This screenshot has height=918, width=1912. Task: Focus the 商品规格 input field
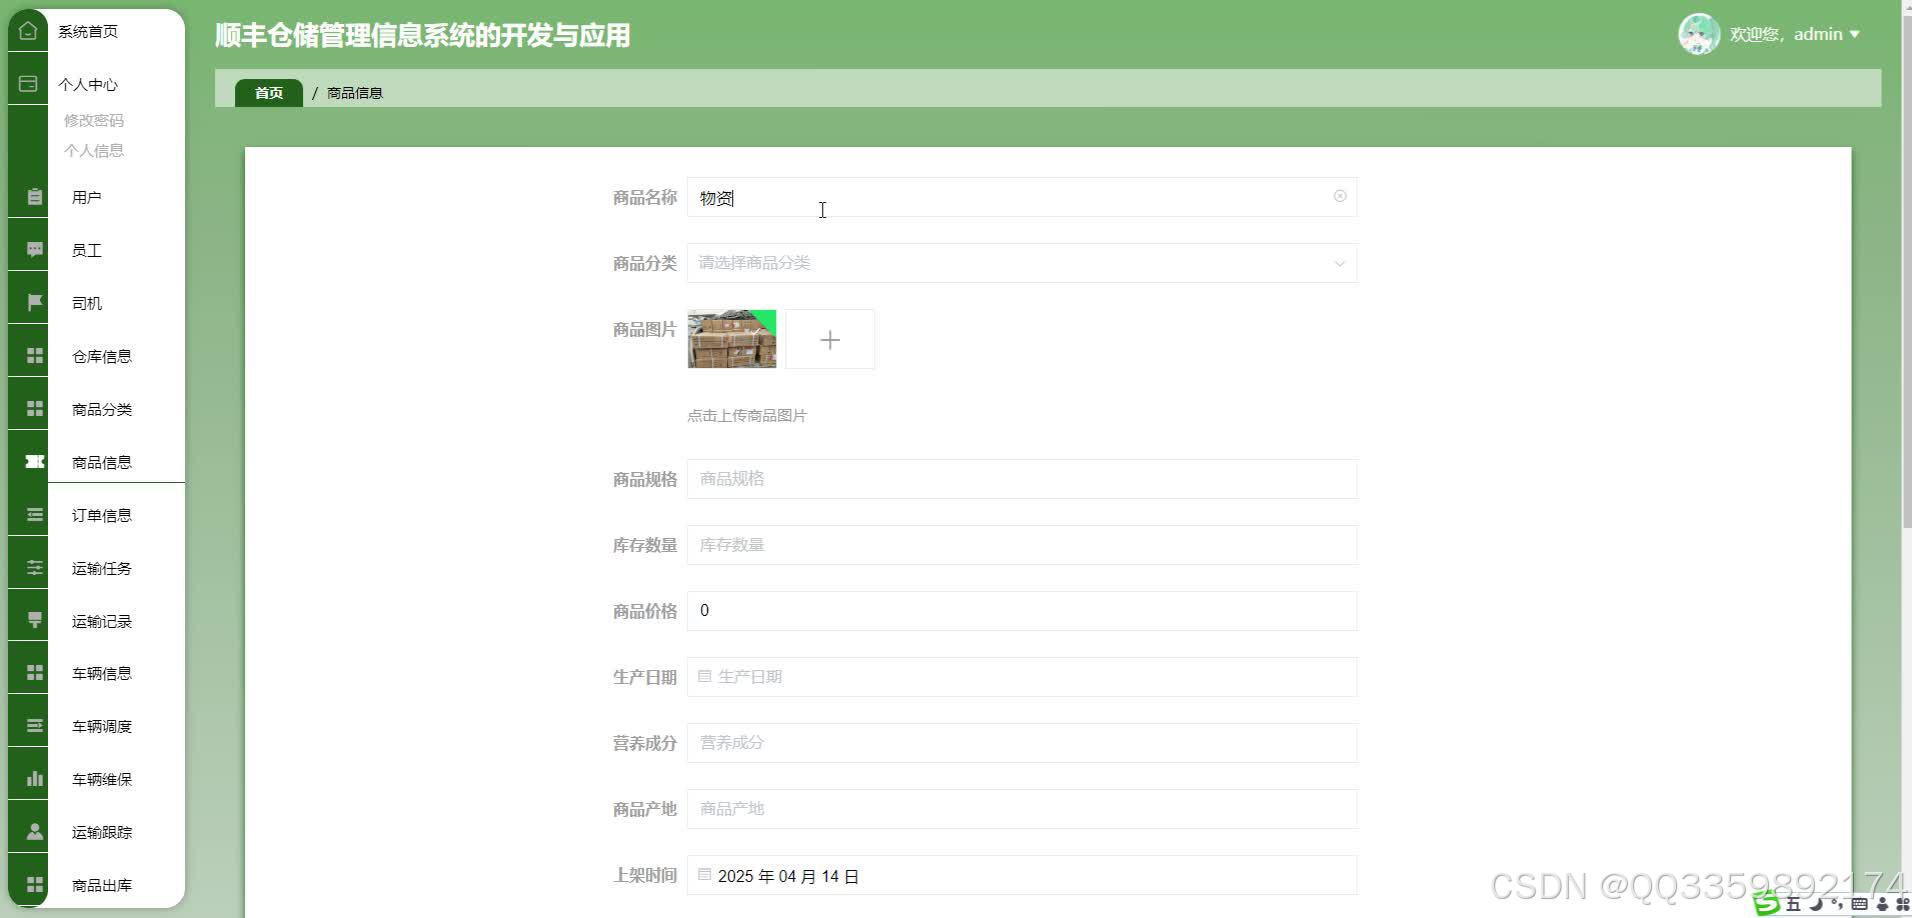1022,479
